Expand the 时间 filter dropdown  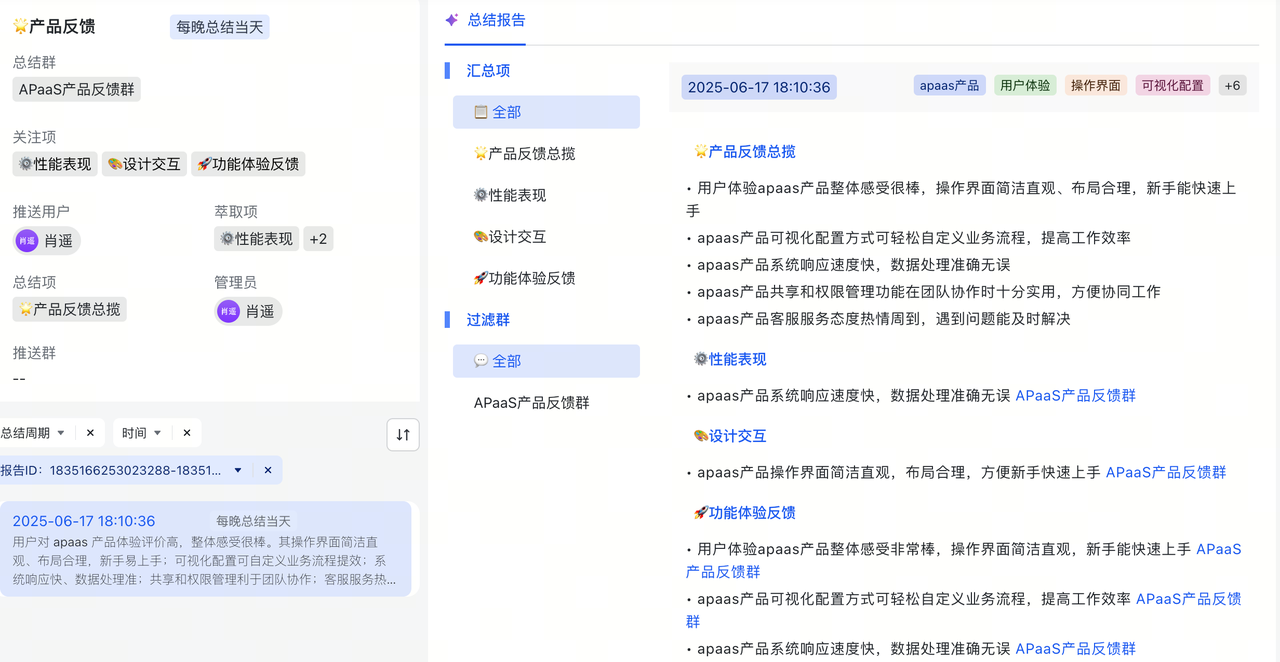157,433
